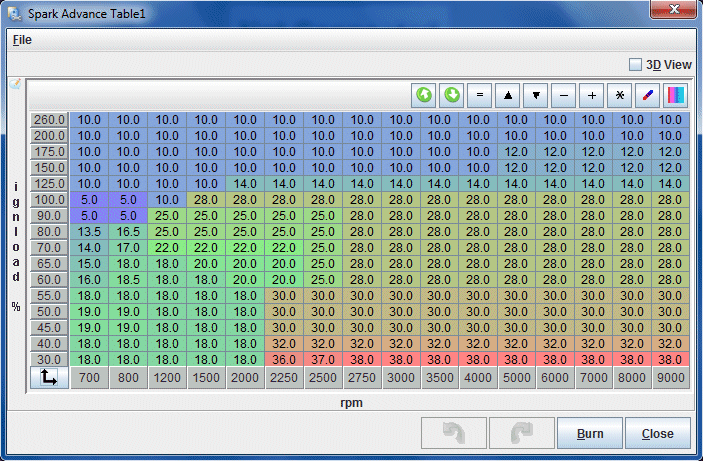Open the File menu

(x=22, y=40)
